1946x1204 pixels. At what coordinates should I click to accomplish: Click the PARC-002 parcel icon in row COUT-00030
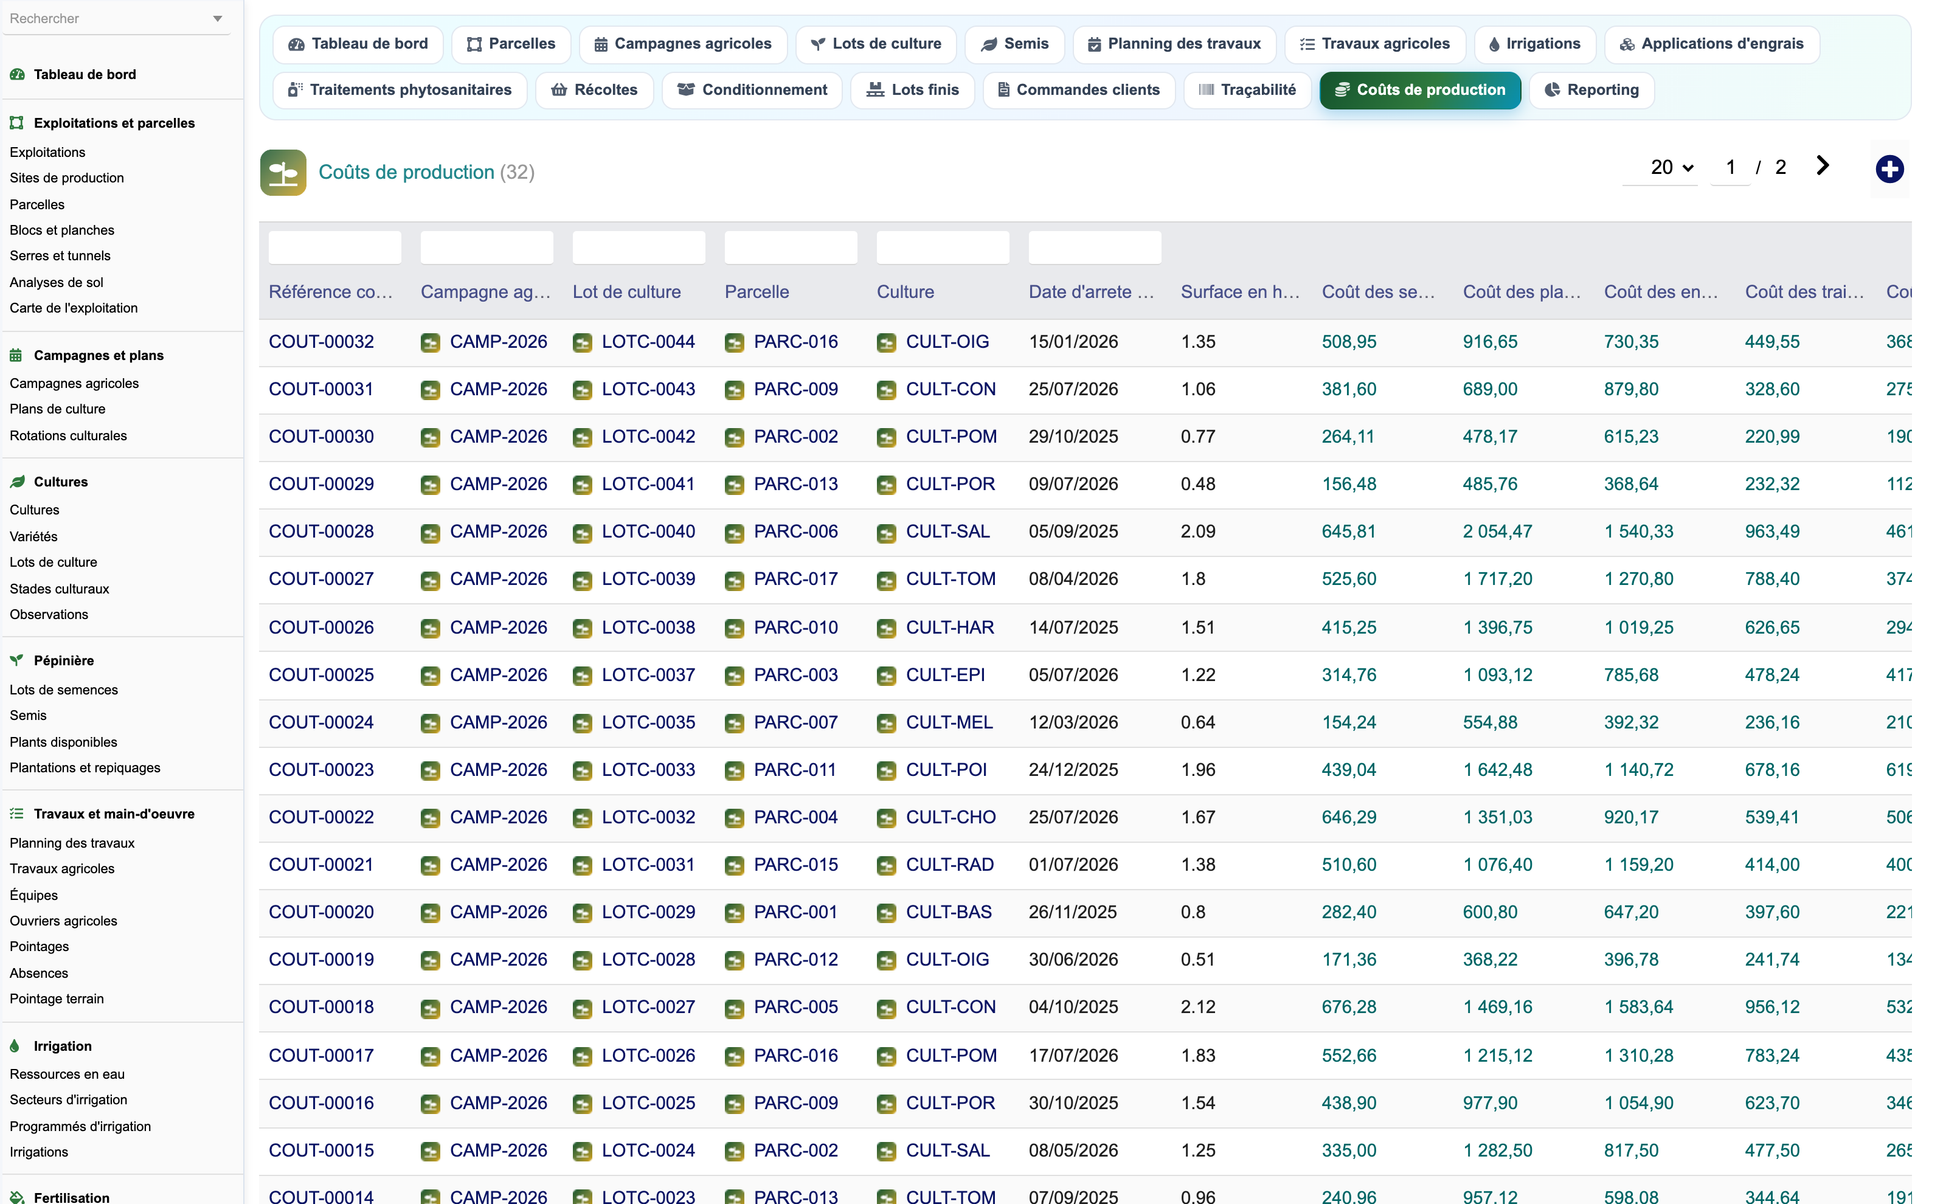tap(734, 438)
